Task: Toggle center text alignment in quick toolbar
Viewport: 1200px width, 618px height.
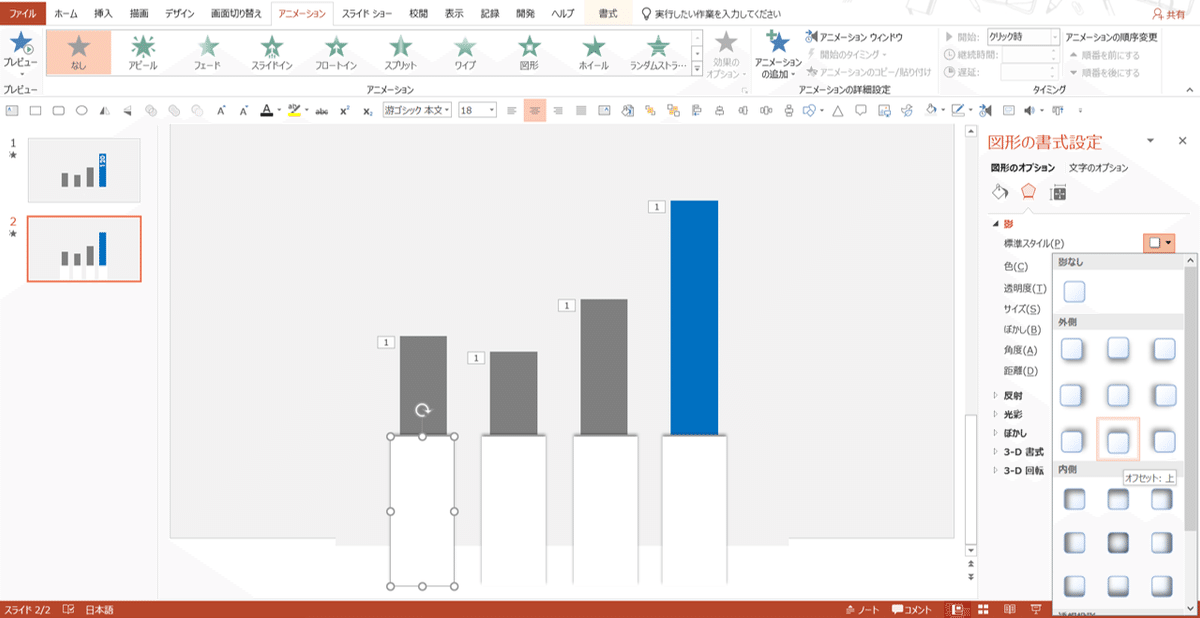Action: point(535,111)
